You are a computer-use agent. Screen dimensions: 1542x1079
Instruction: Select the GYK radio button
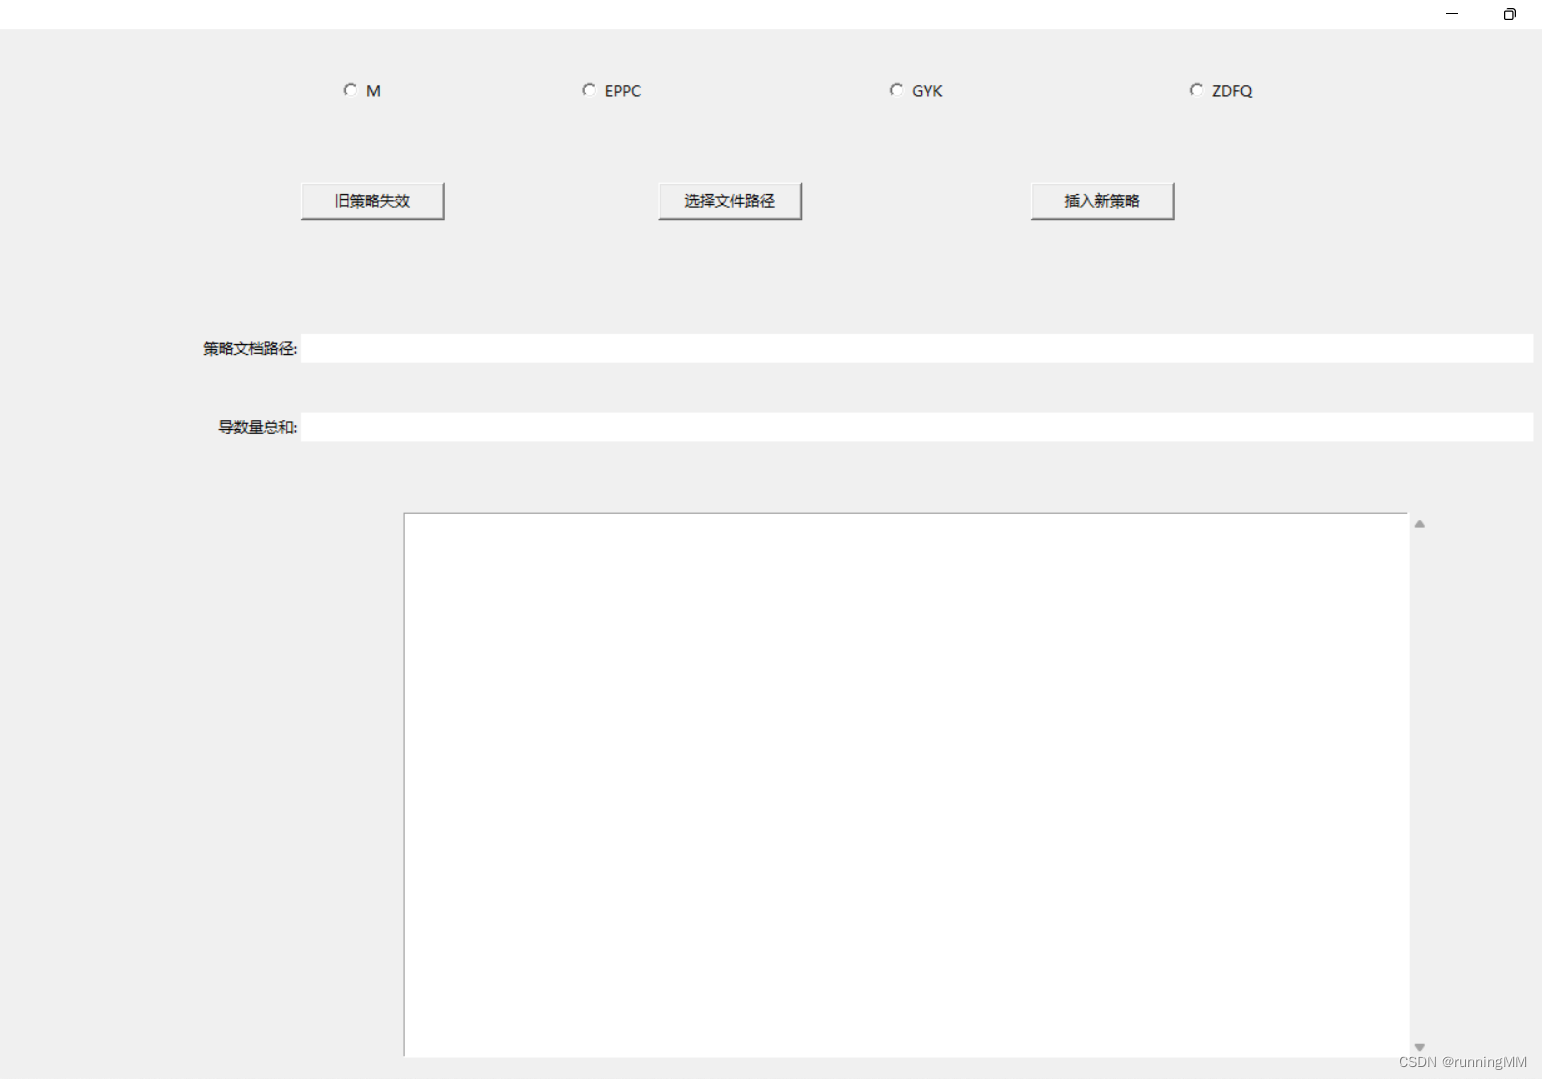tap(896, 90)
